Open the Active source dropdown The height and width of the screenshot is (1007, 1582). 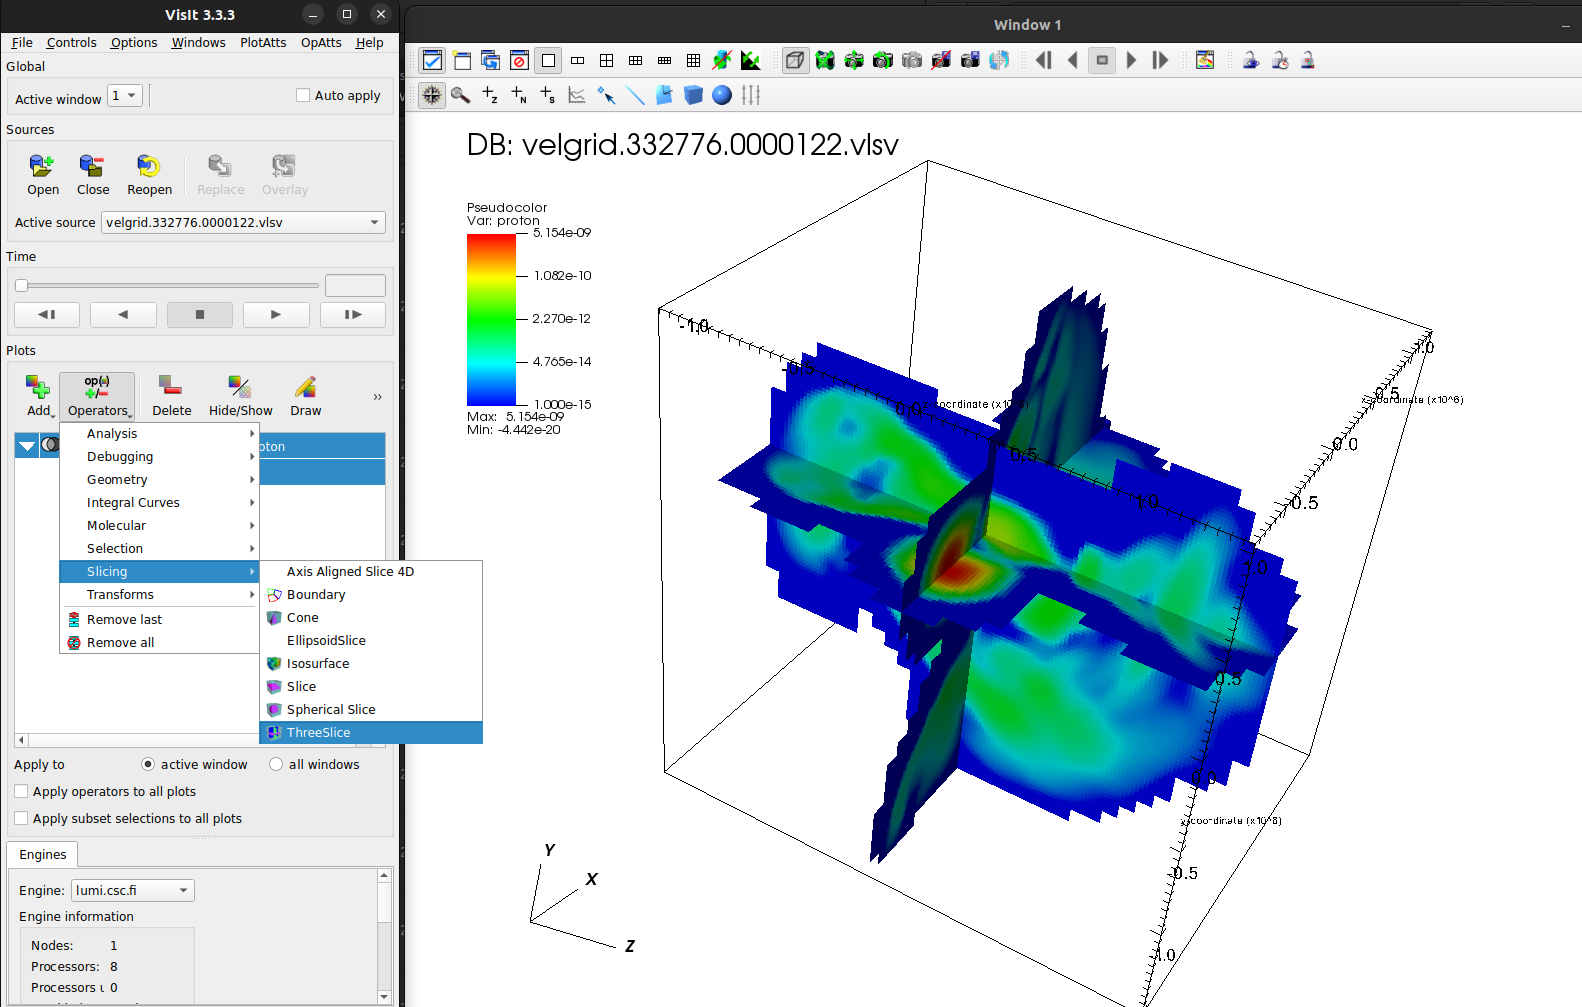[244, 223]
